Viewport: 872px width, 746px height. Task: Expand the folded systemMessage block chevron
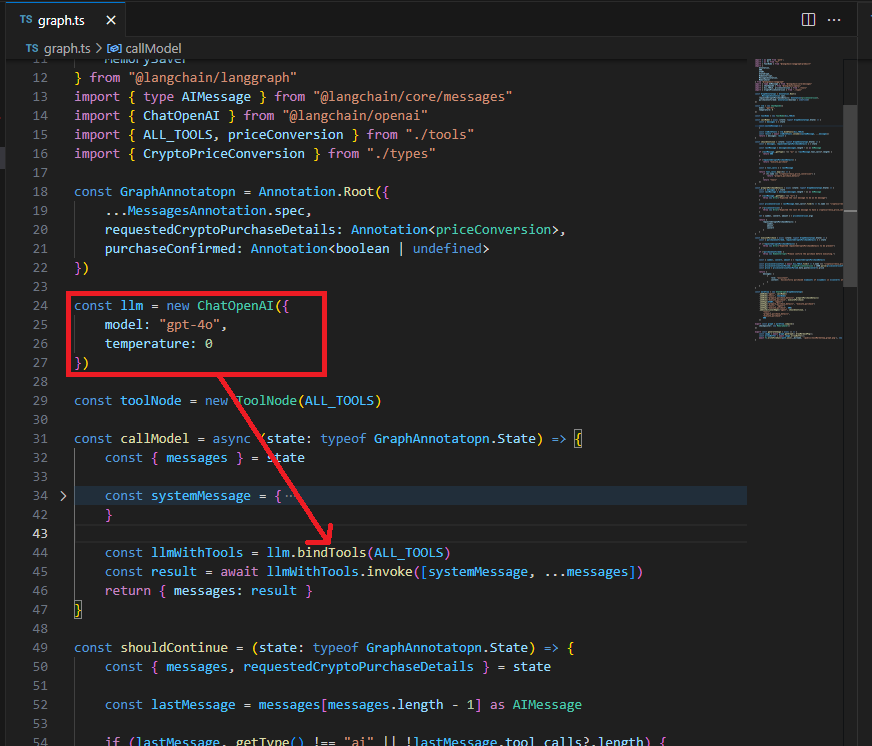[x=63, y=496]
